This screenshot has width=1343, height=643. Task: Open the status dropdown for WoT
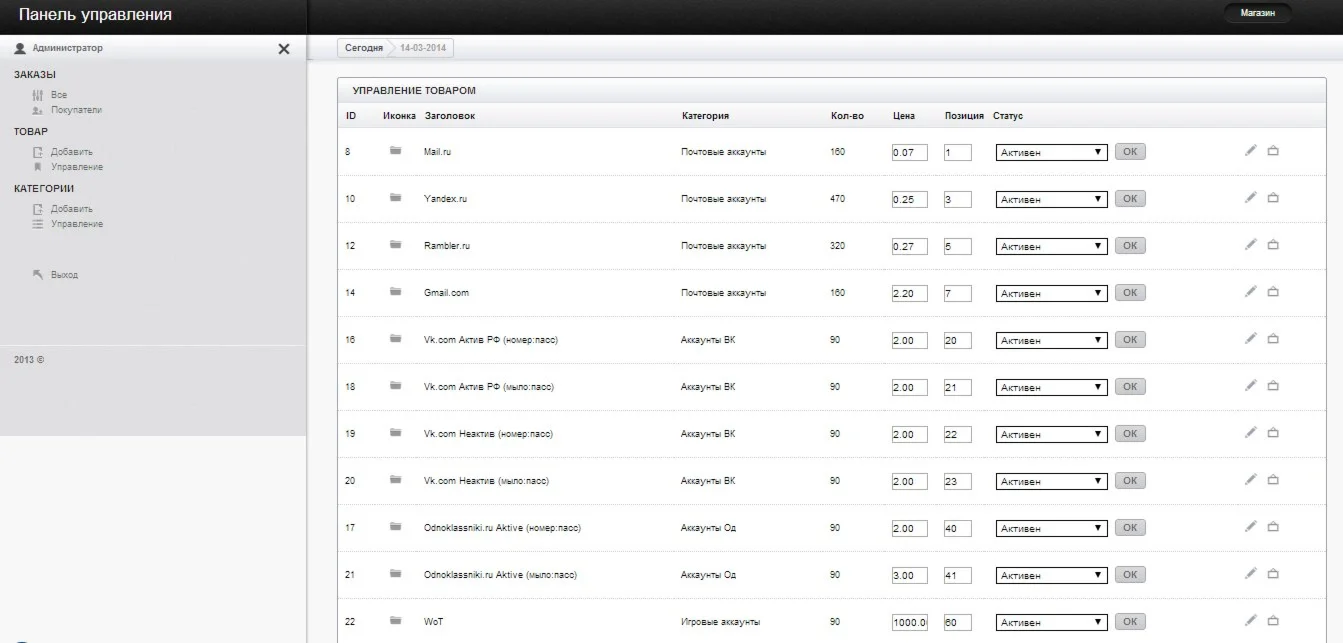tap(1051, 623)
